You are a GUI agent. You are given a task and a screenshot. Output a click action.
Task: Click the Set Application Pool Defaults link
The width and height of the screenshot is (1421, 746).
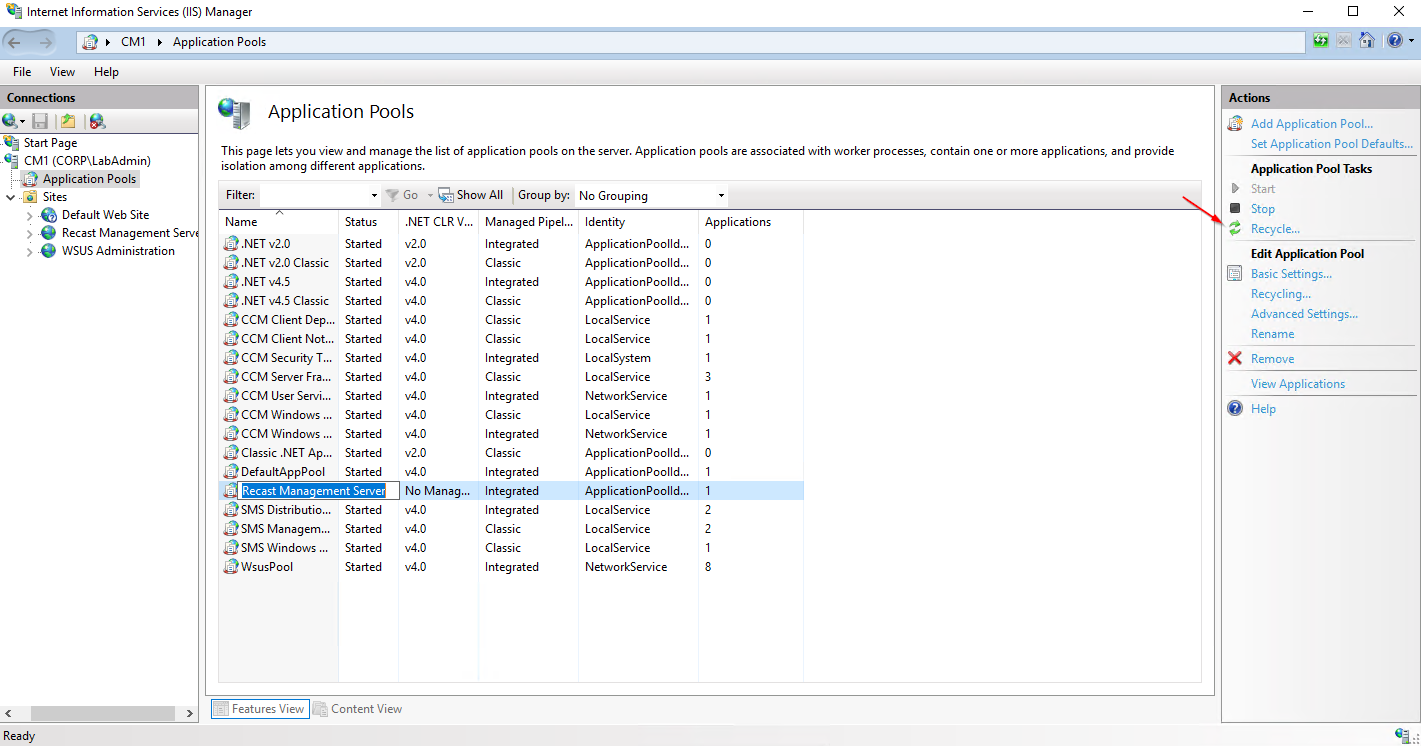click(x=1332, y=144)
